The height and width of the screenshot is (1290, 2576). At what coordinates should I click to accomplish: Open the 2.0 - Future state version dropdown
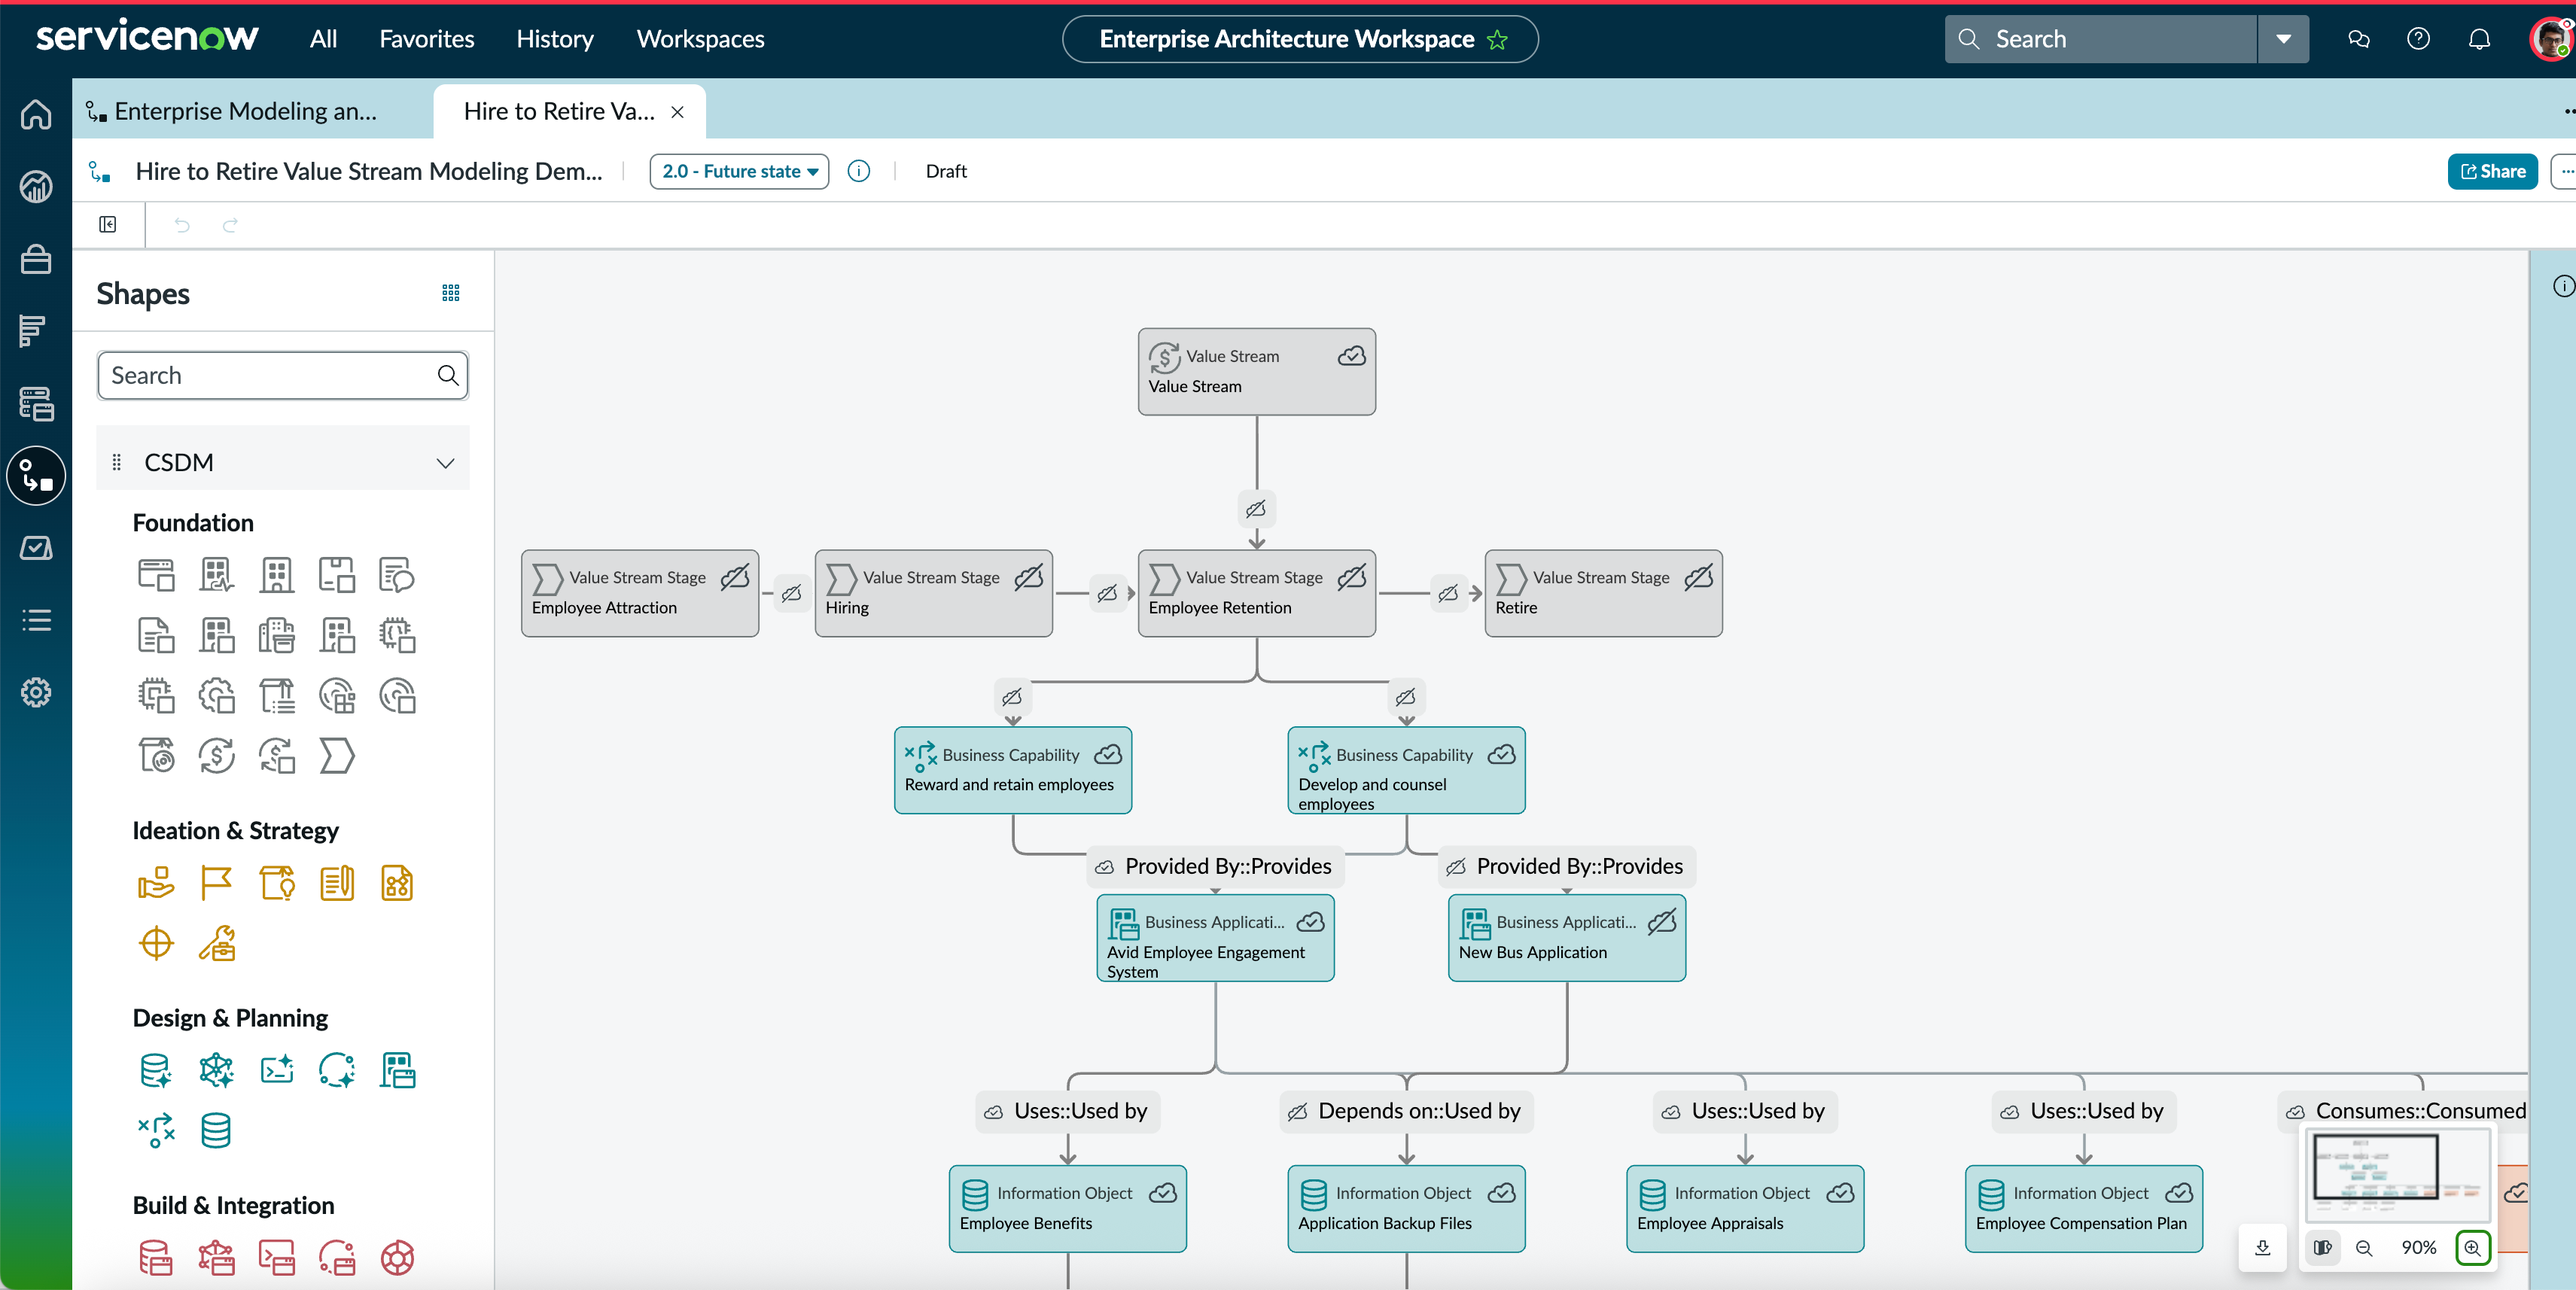click(739, 171)
